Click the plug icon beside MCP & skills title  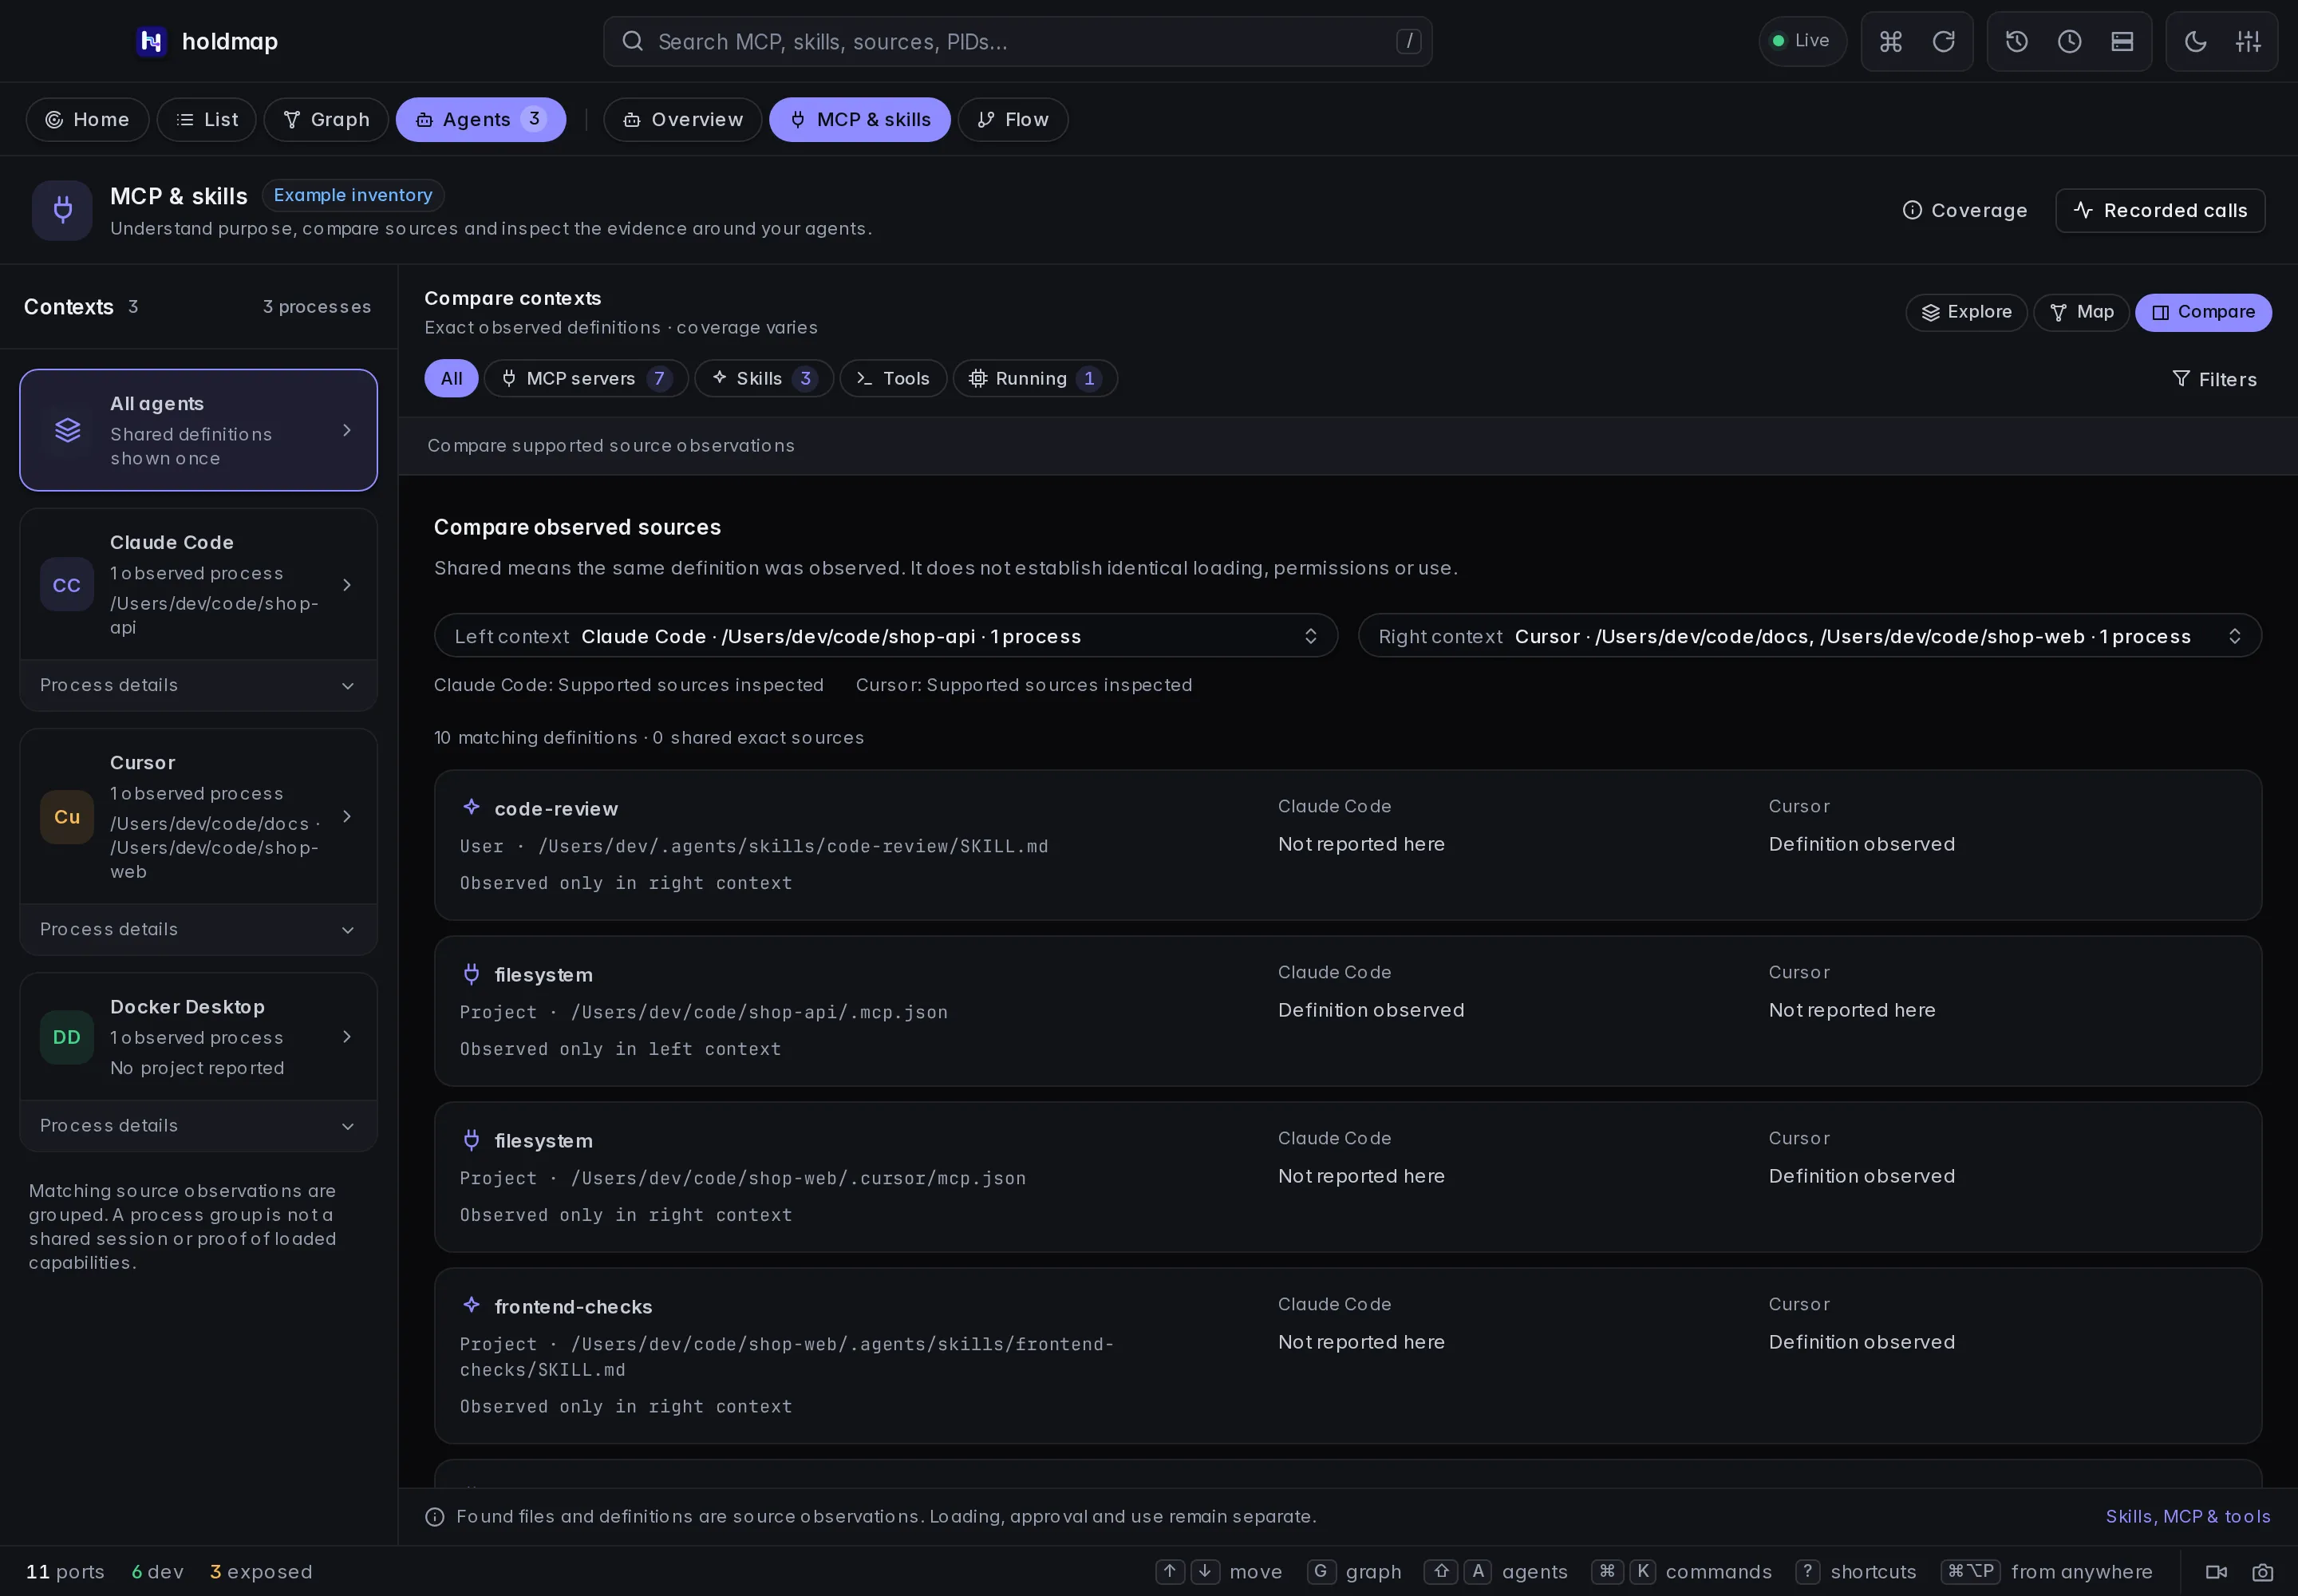pos(62,210)
